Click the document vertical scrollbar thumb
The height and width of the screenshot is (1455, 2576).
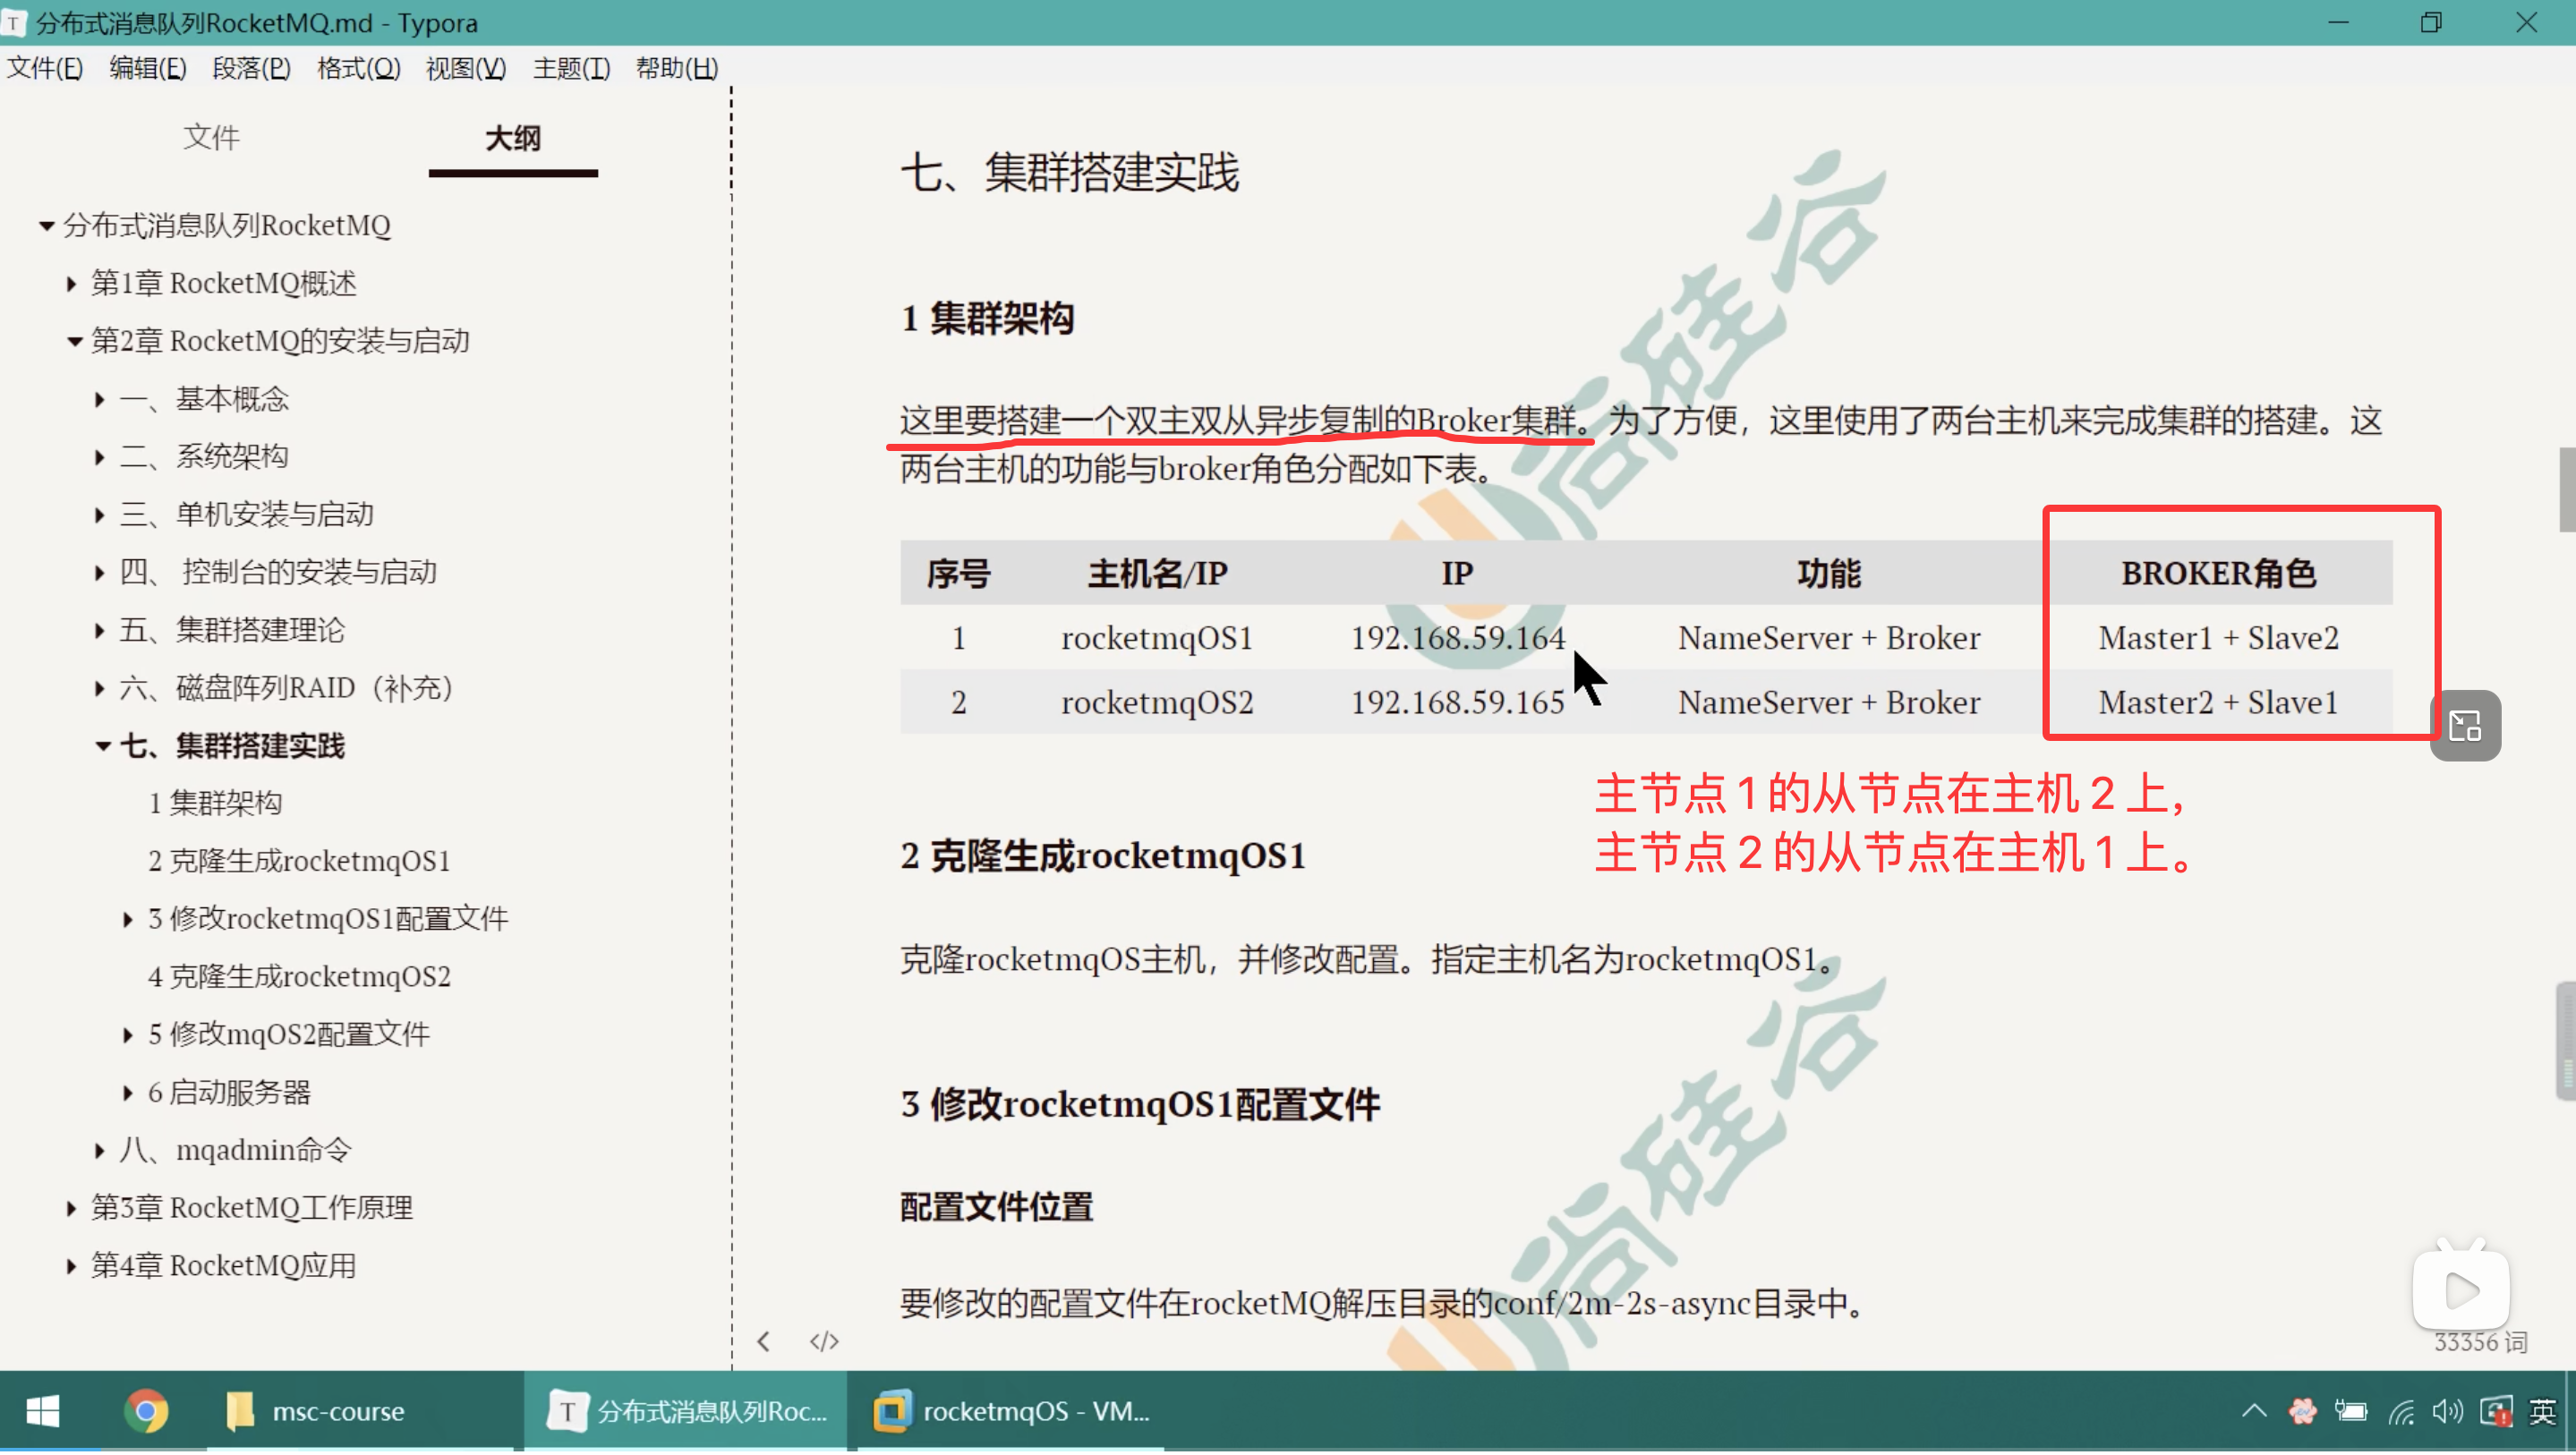pyautogui.click(x=2566, y=490)
